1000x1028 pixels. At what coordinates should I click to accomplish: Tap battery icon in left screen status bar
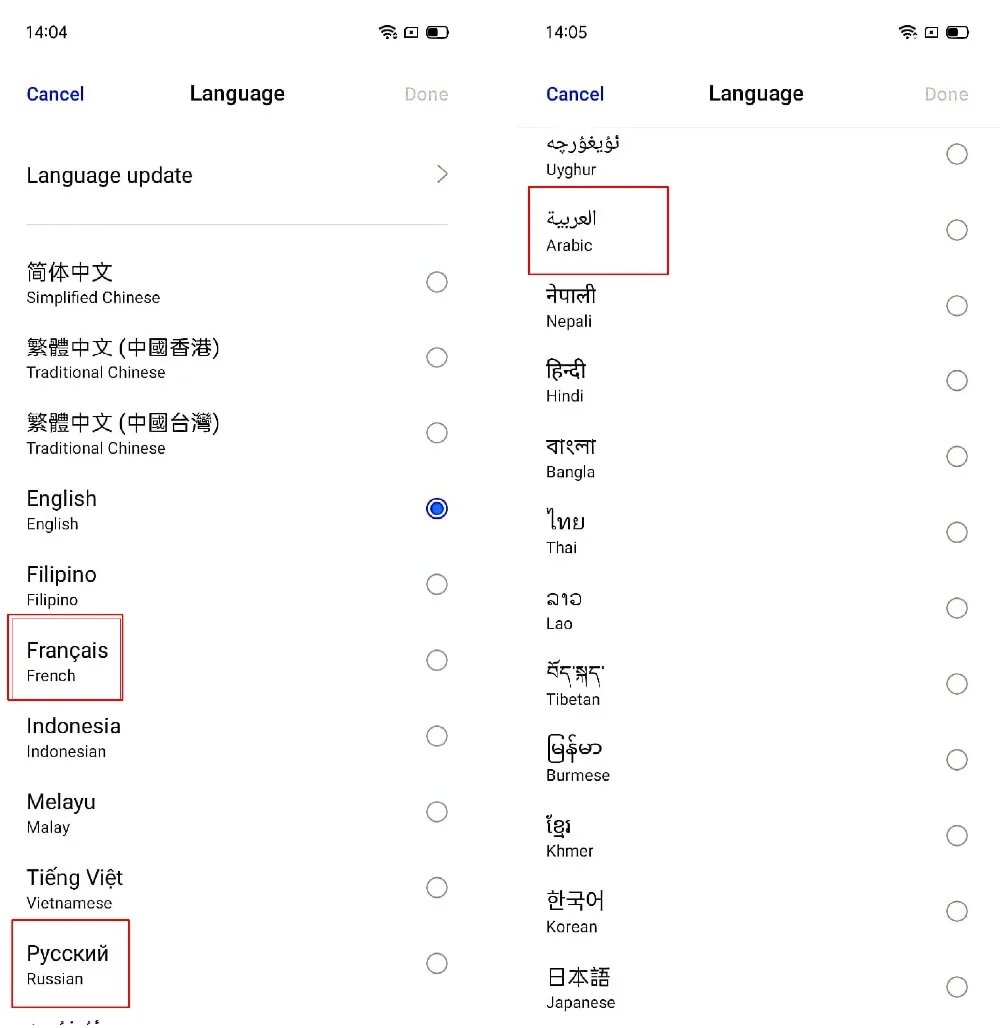point(437,32)
